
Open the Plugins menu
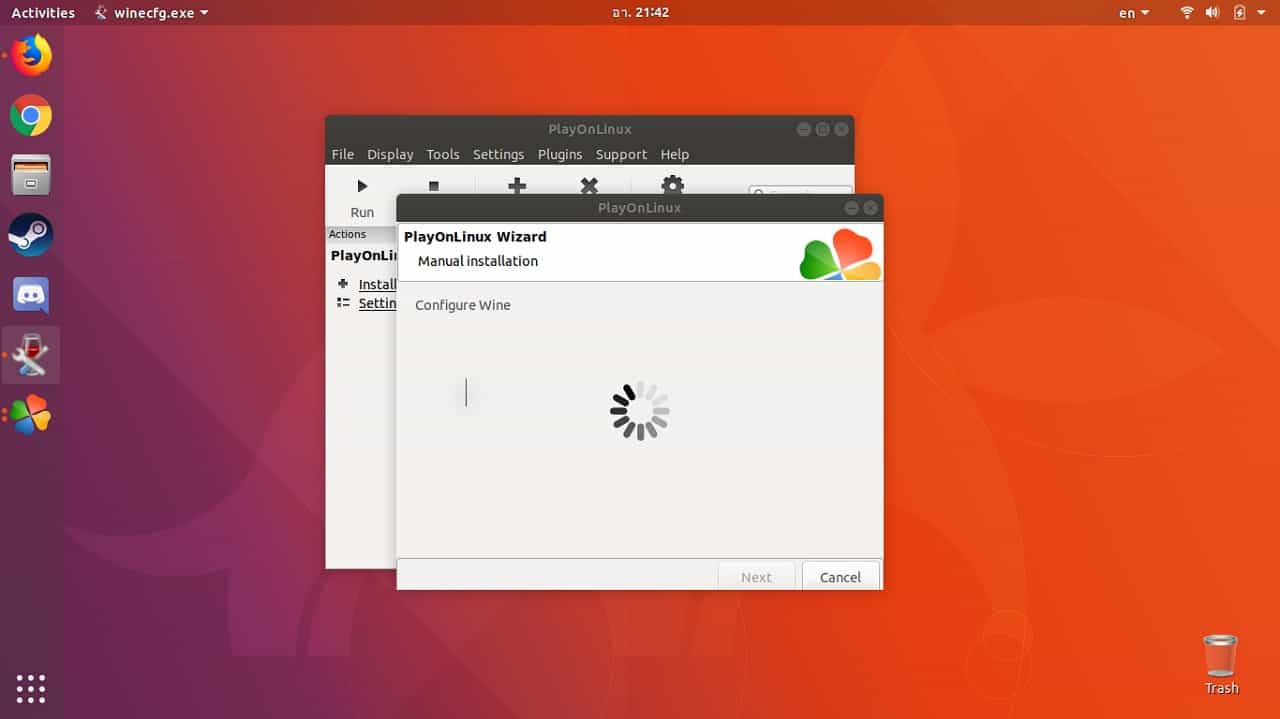click(x=560, y=154)
